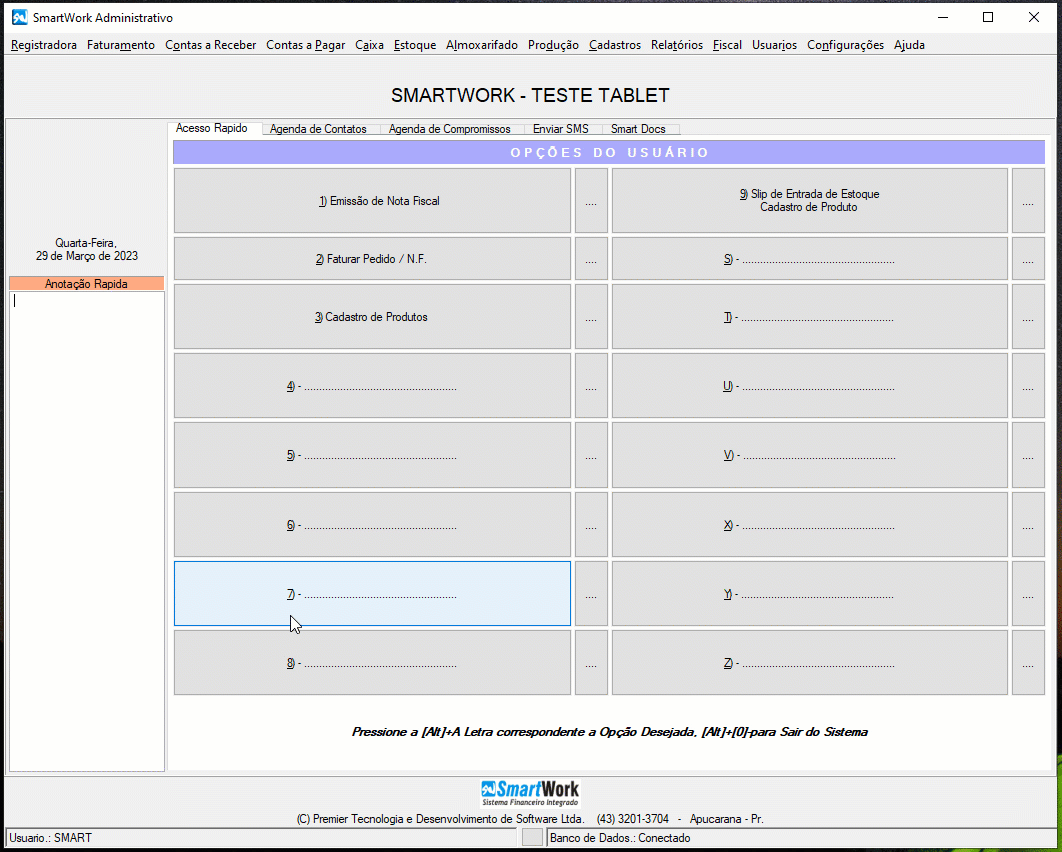Viewport: 1062px width, 852px height.
Task: Open the Configurações menu
Action: click(845, 45)
